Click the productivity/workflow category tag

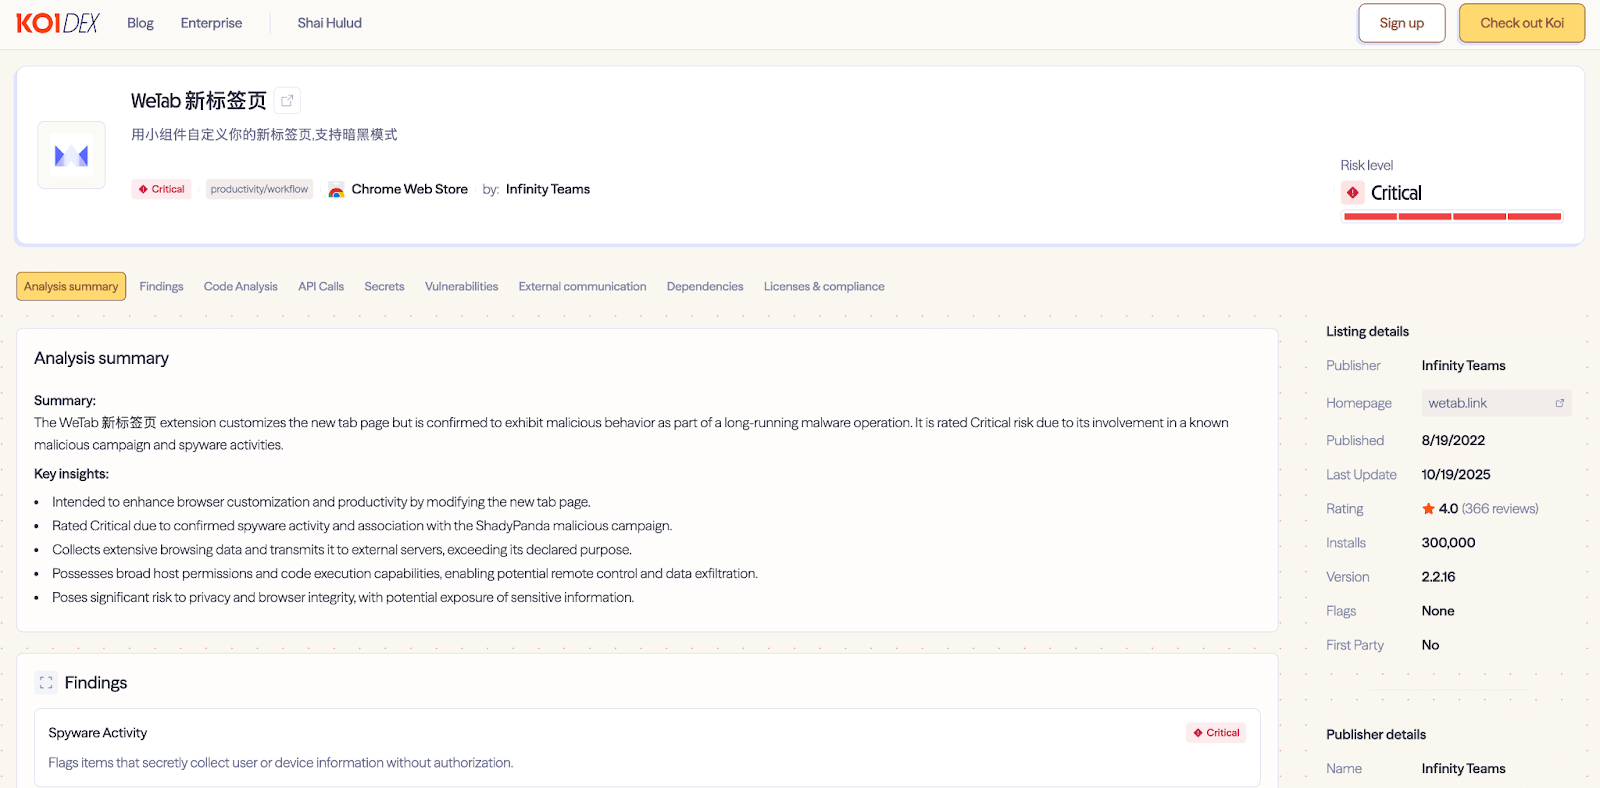[259, 189]
